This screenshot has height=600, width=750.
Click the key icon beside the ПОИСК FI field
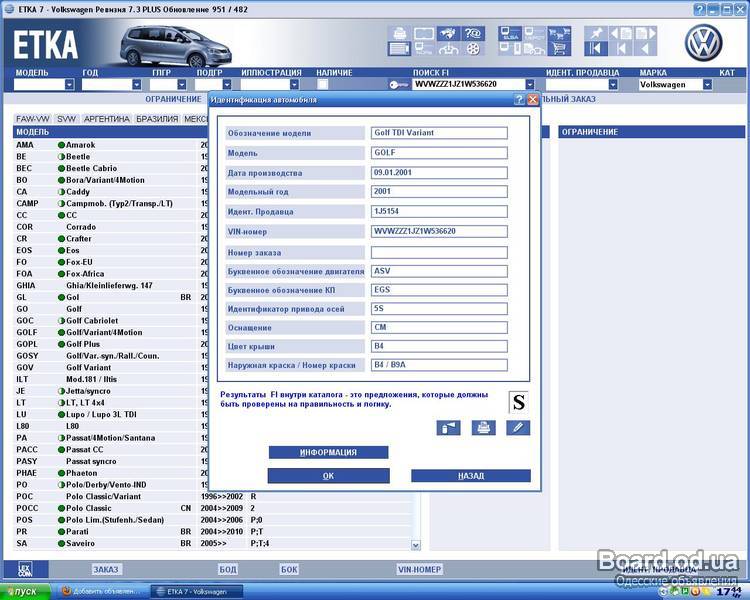click(399, 85)
